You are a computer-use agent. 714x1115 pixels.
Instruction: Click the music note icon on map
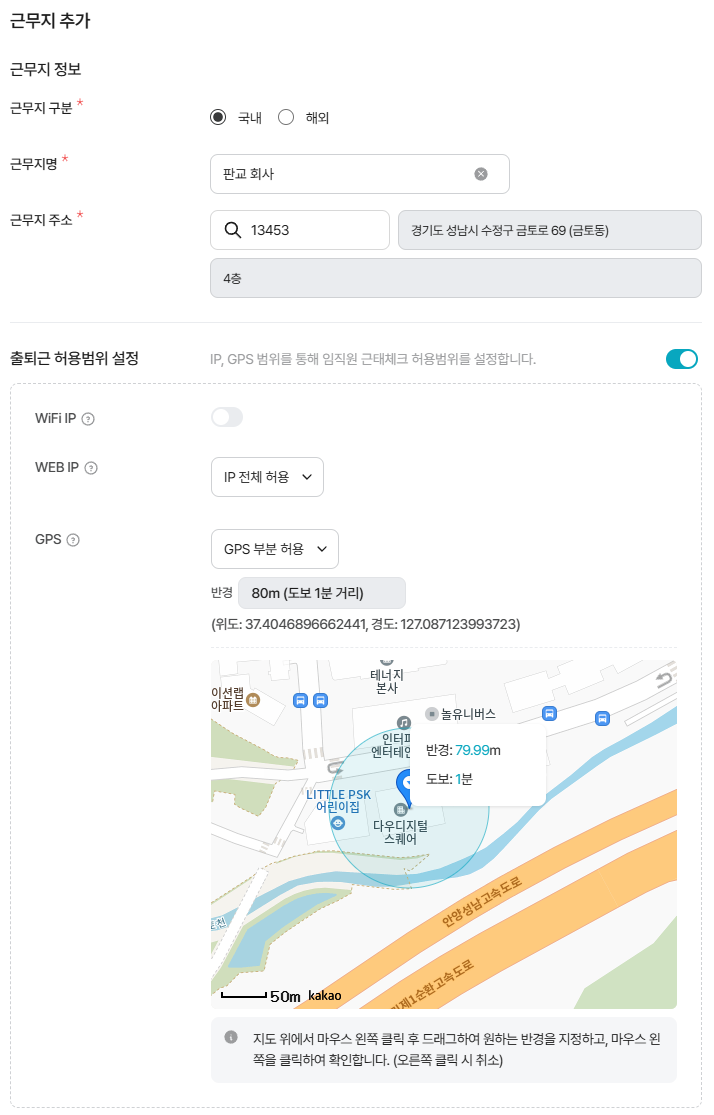pos(404,722)
